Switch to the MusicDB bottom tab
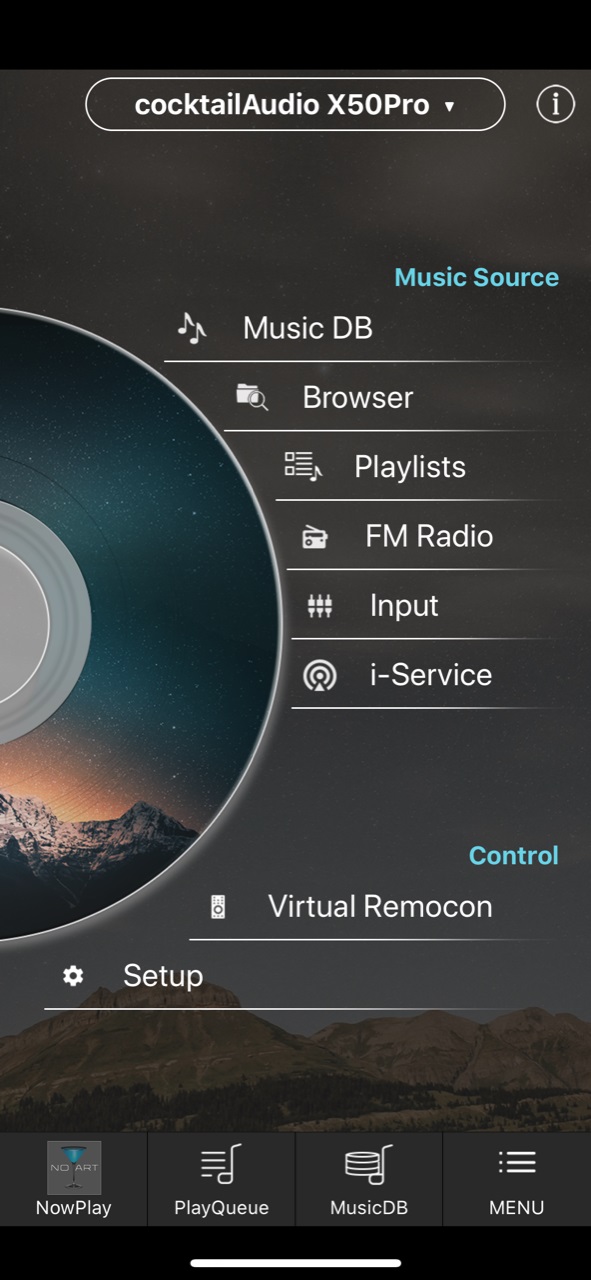 pos(369,1179)
